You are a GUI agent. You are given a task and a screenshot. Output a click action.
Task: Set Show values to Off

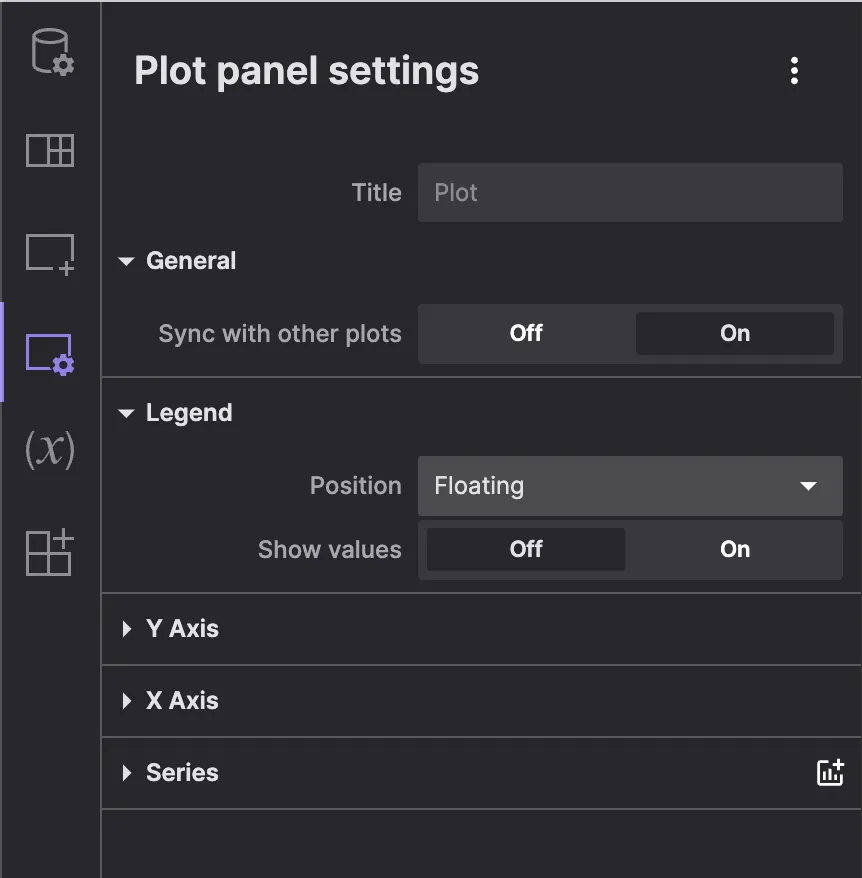(526, 549)
